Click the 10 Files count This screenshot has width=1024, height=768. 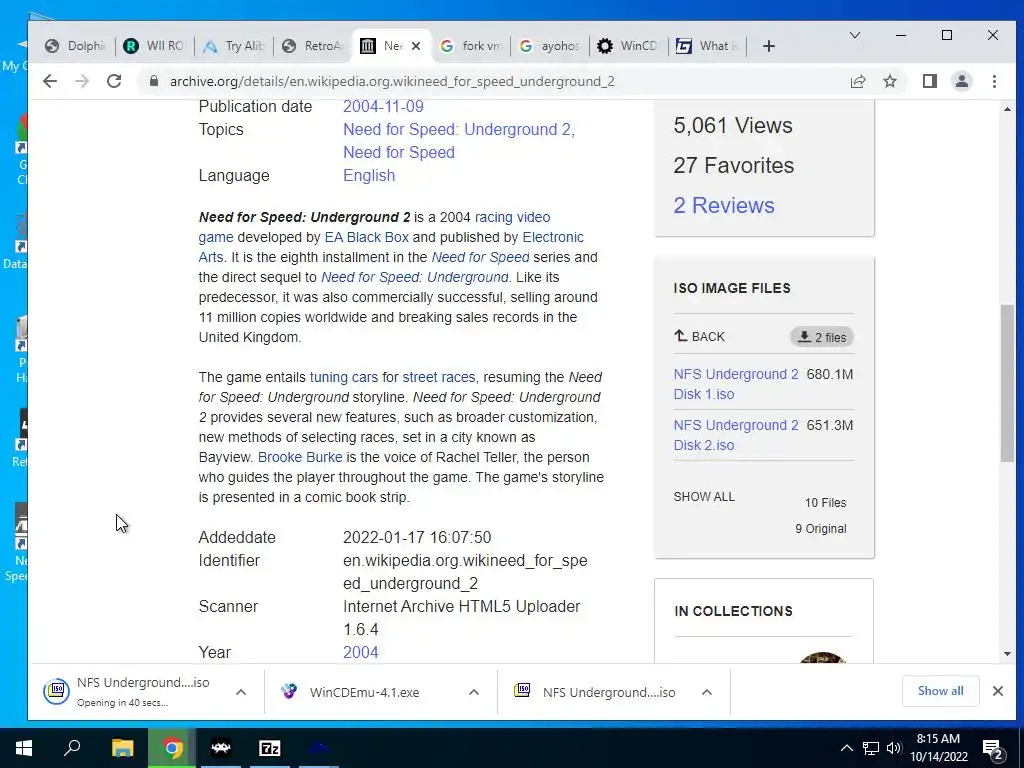click(825, 503)
